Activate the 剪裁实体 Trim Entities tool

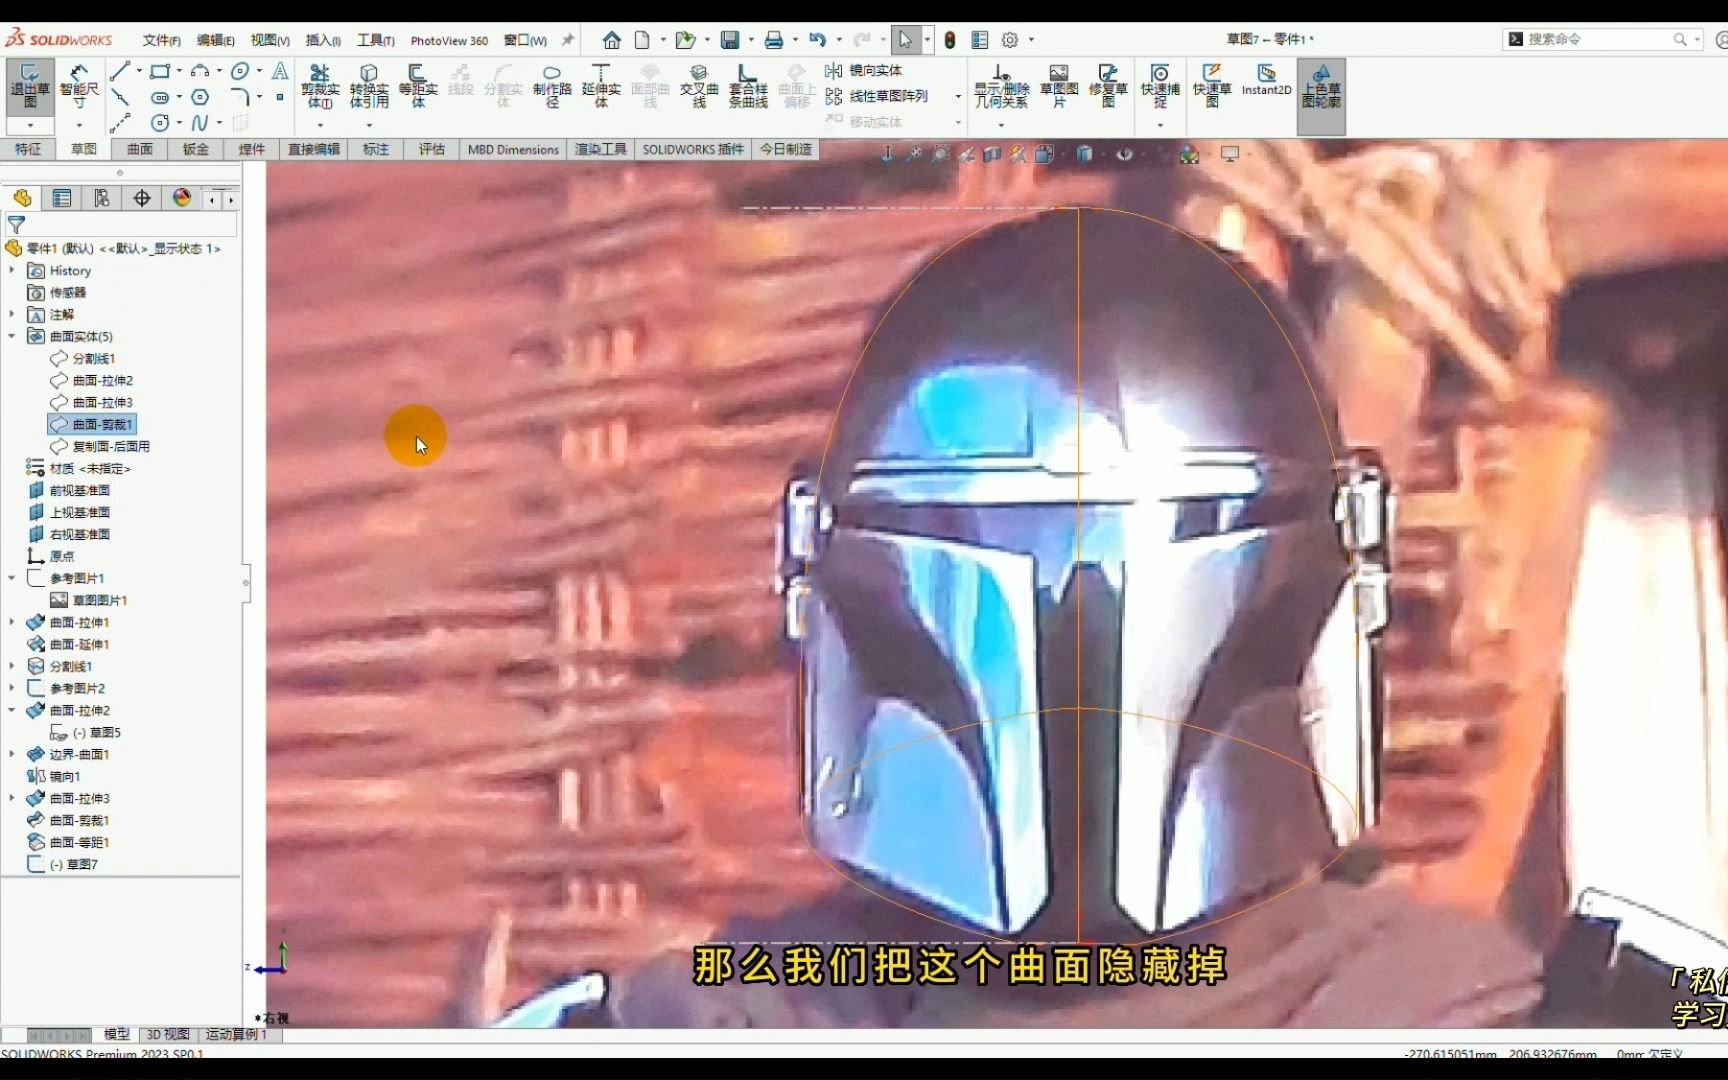320,85
